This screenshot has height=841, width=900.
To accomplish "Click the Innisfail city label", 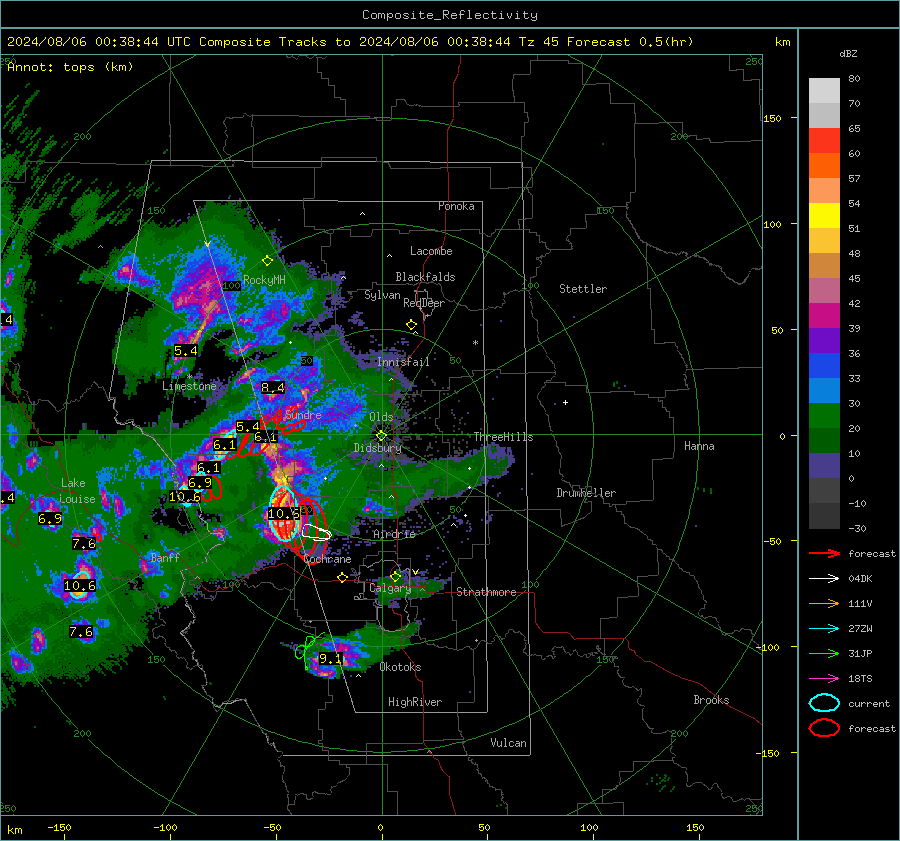I will pos(403,362).
